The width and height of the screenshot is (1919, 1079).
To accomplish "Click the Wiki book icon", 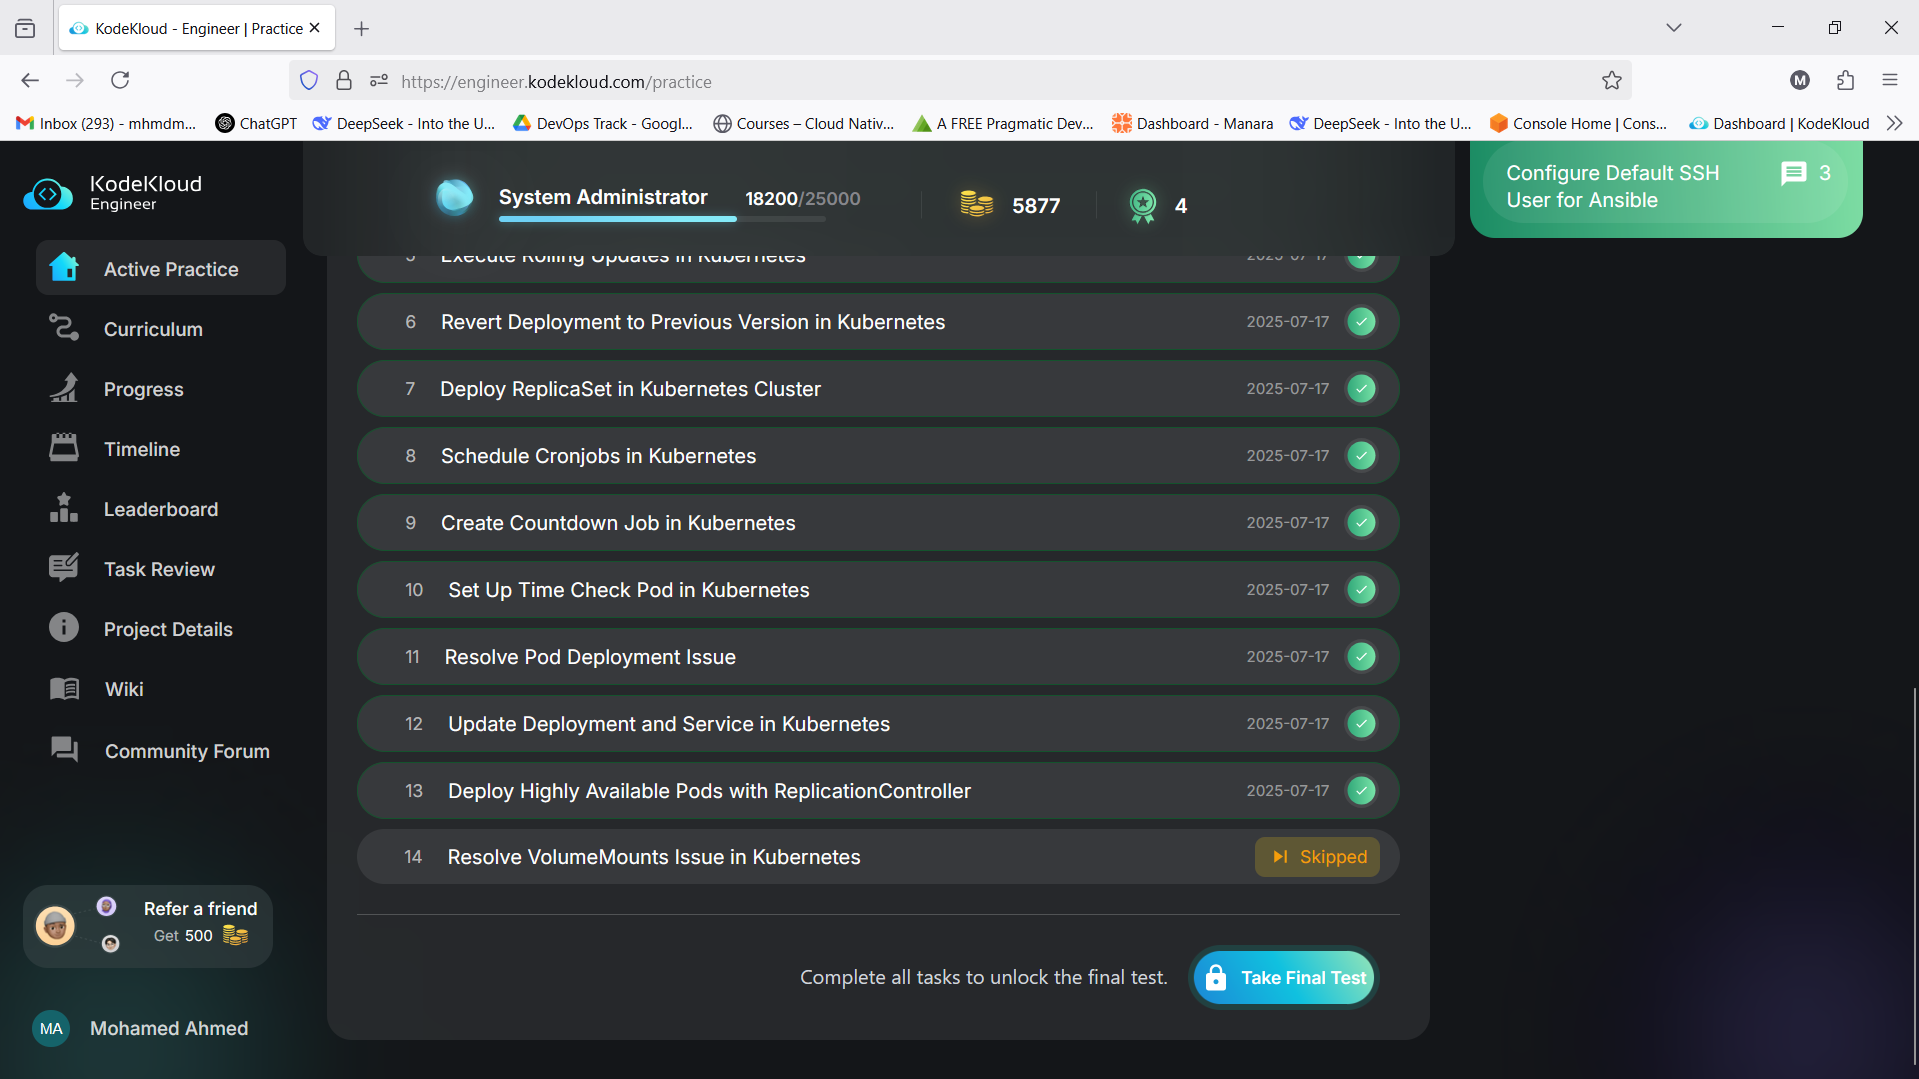I will click(64, 689).
